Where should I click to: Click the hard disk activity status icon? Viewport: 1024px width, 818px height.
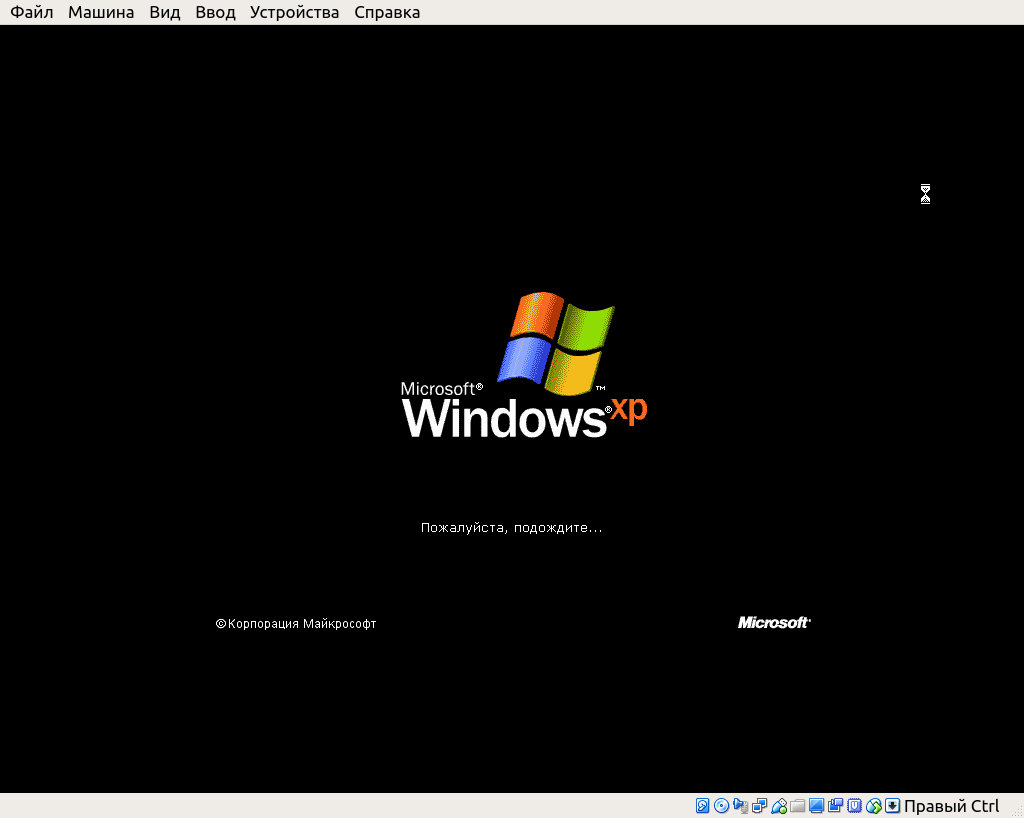703,806
